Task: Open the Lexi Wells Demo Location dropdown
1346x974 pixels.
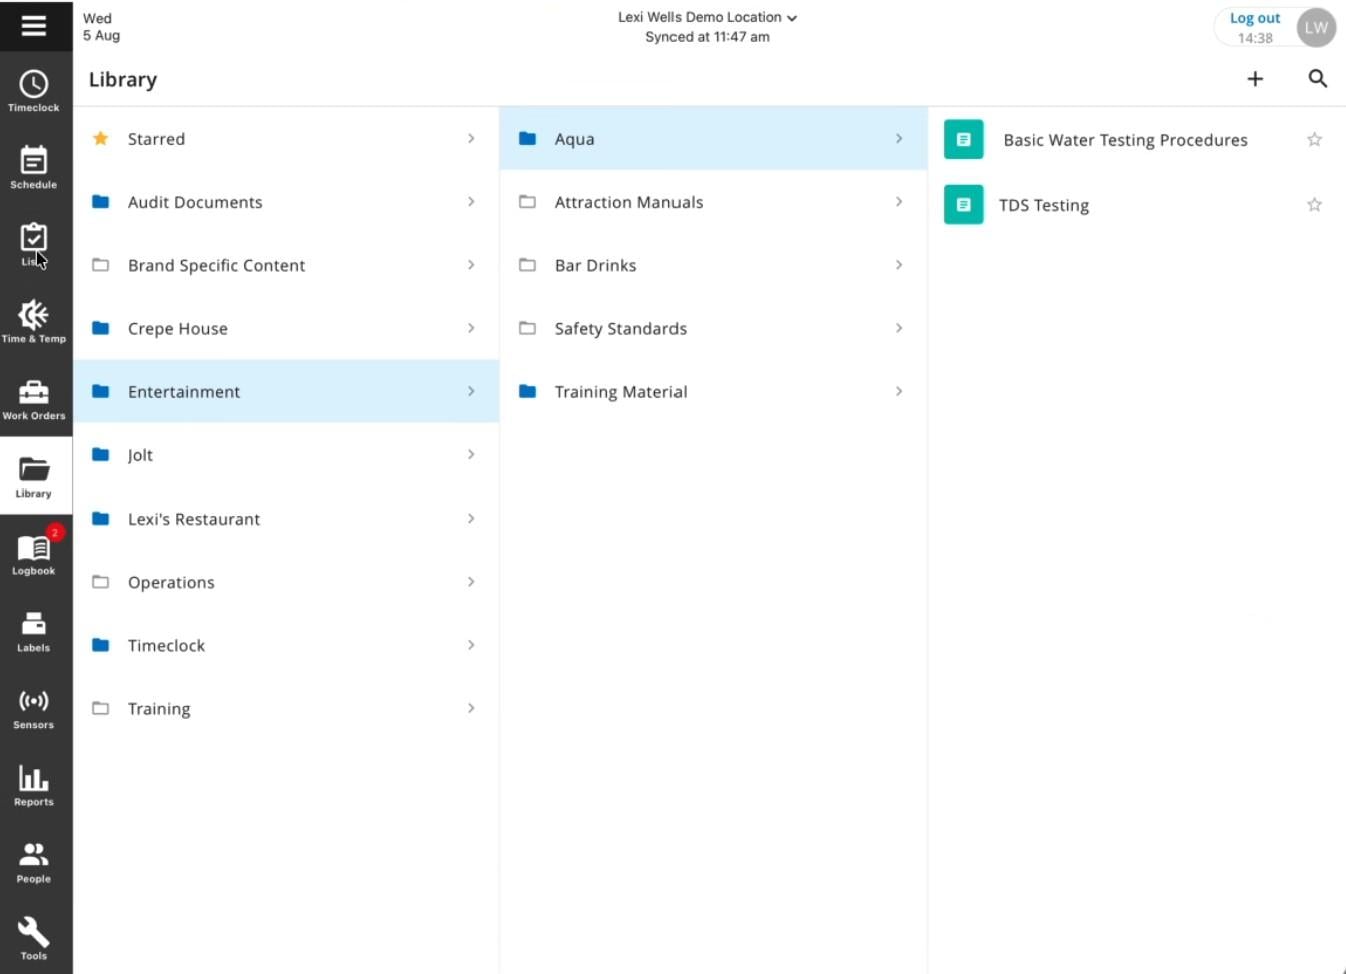Action: [x=707, y=17]
